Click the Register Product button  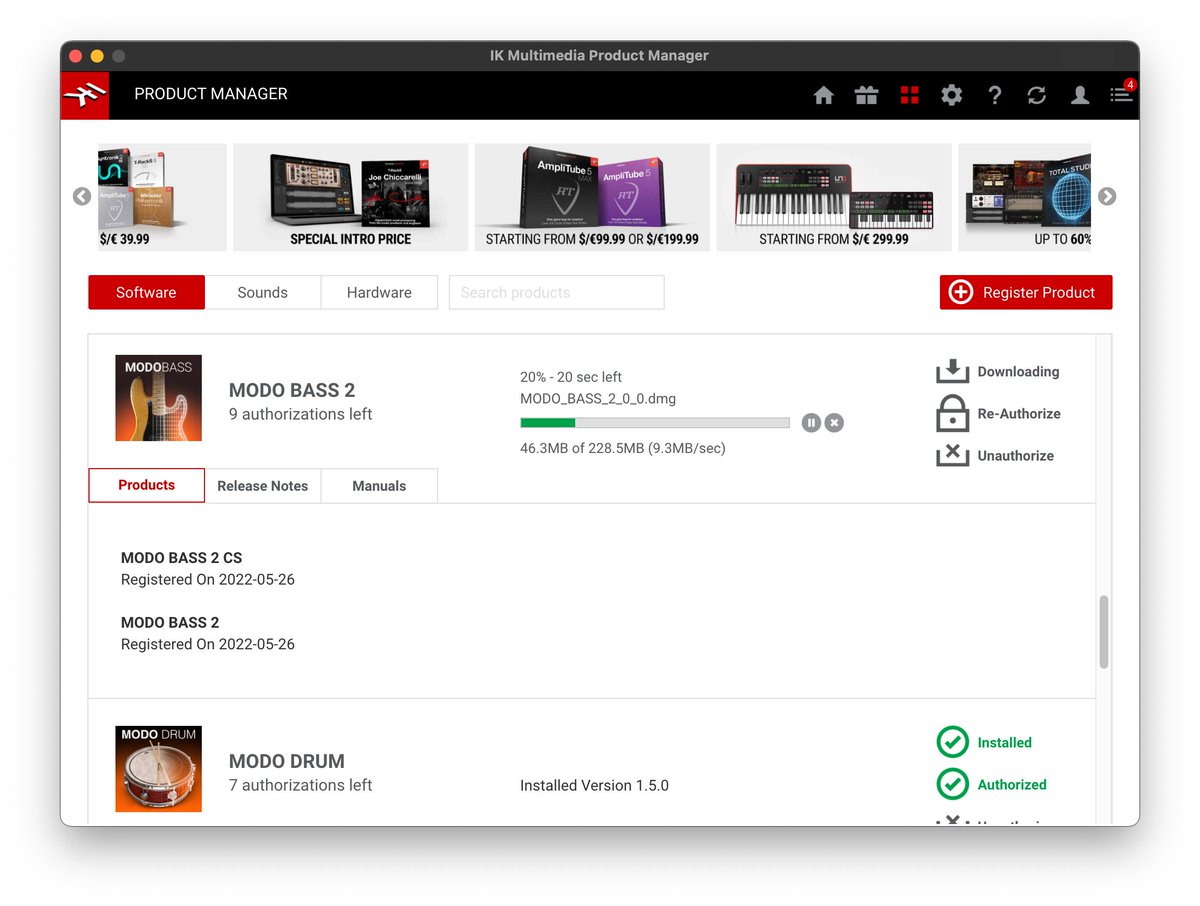[1026, 292]
